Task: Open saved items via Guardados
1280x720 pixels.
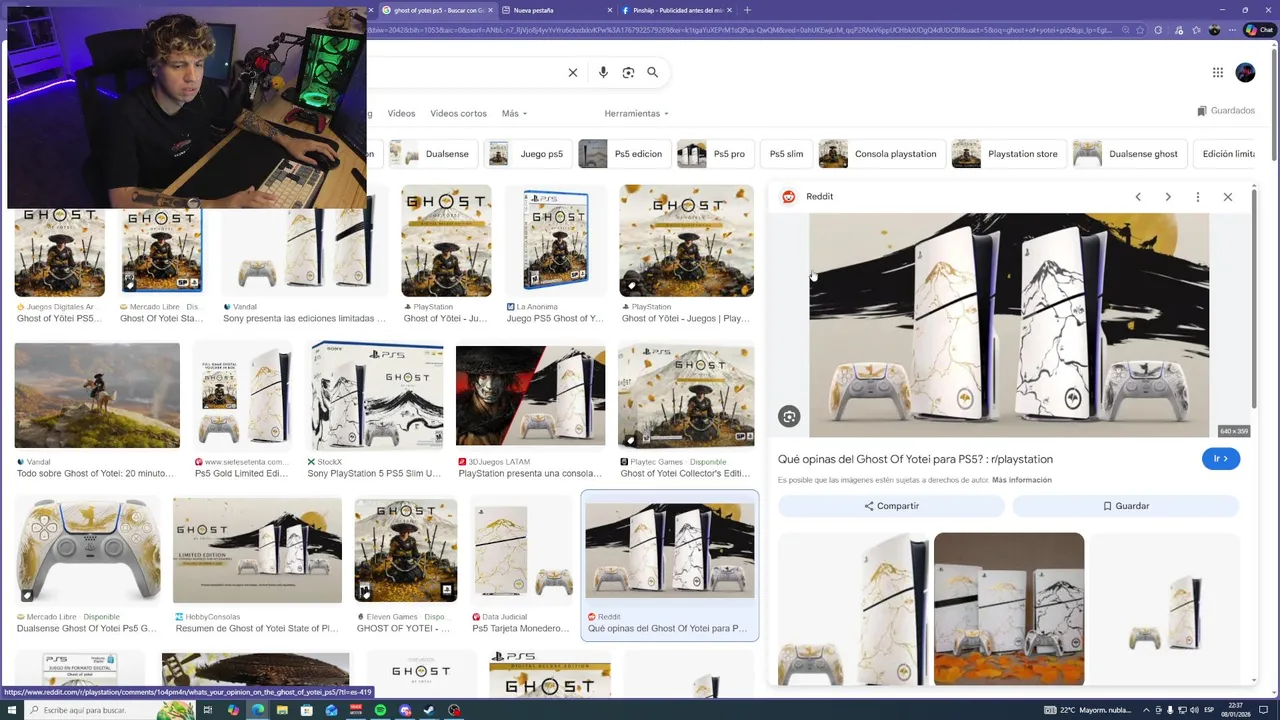Action: pyautogui.click(x=1226, y=111)
